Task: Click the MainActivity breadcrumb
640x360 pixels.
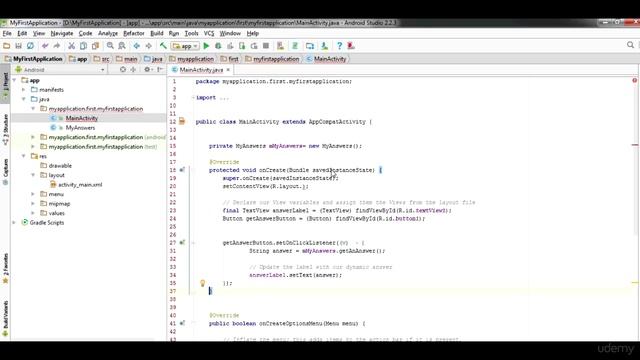Action: 326,59
